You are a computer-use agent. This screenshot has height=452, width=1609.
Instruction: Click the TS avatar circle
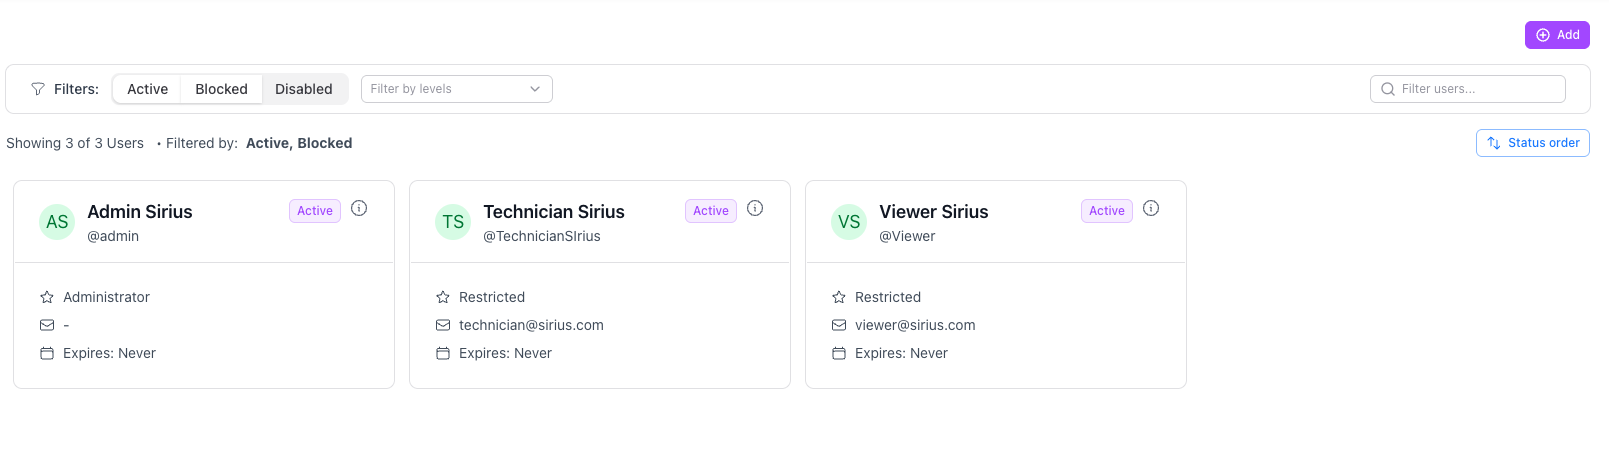(453, 222)
